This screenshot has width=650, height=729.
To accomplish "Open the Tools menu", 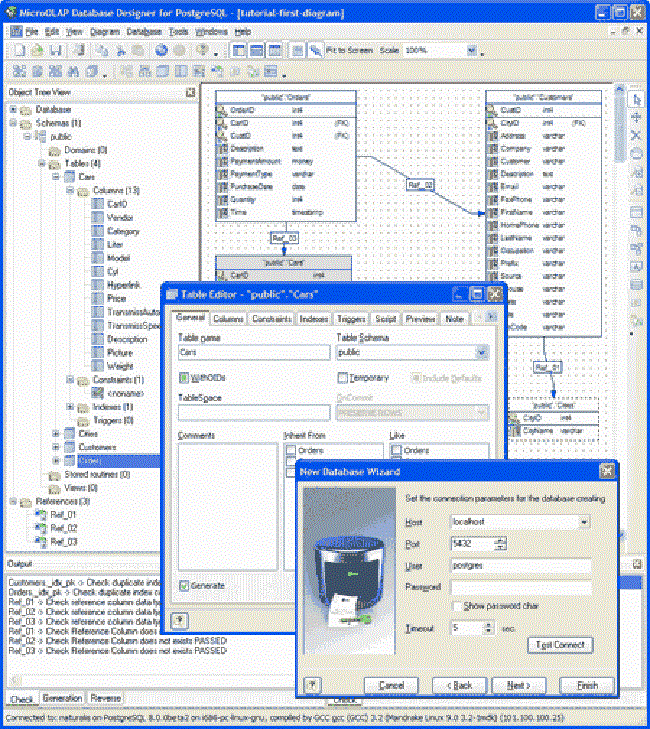I will click(x=178, y=32).
